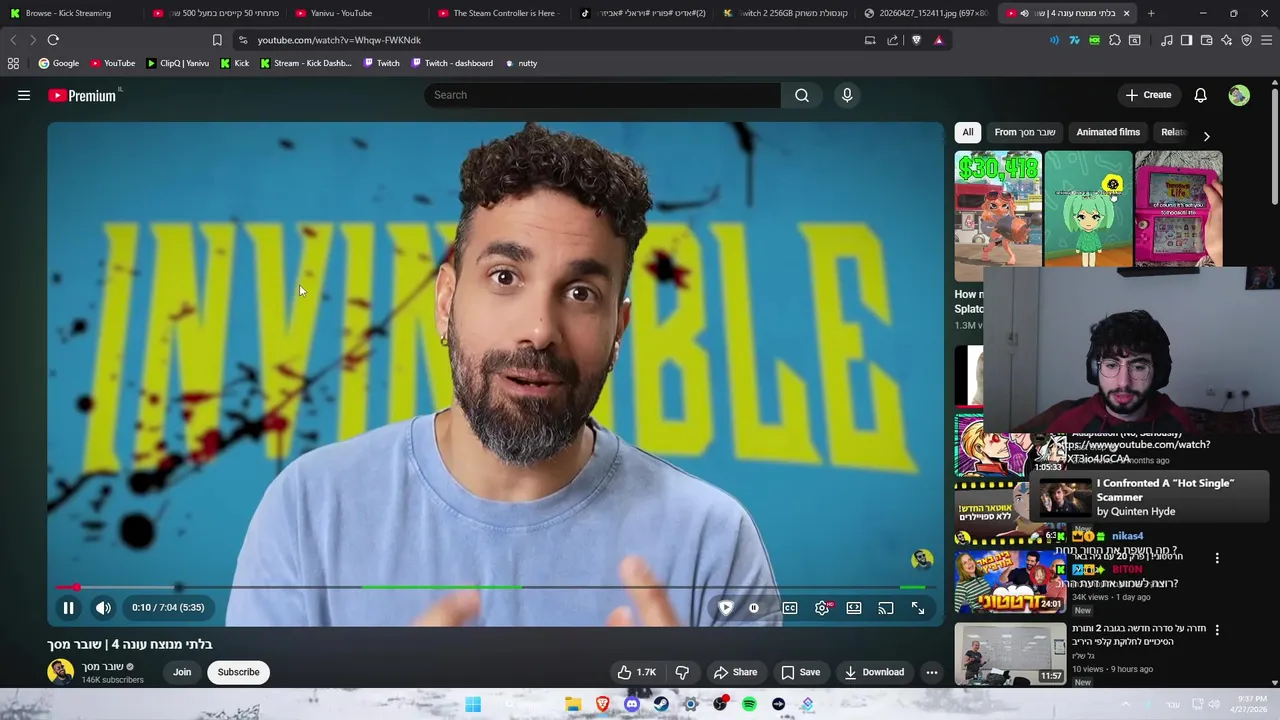The image size is (1280, 720).
Task: Pause the video
Action: (x=68, y=607)
